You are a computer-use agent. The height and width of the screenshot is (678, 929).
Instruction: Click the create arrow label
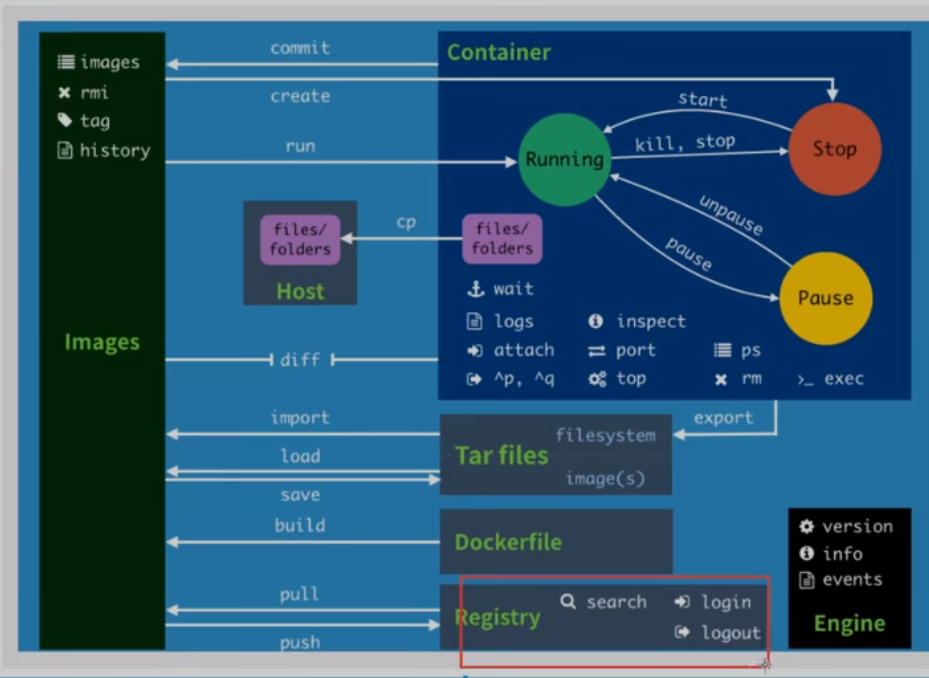tap(300, 96)
